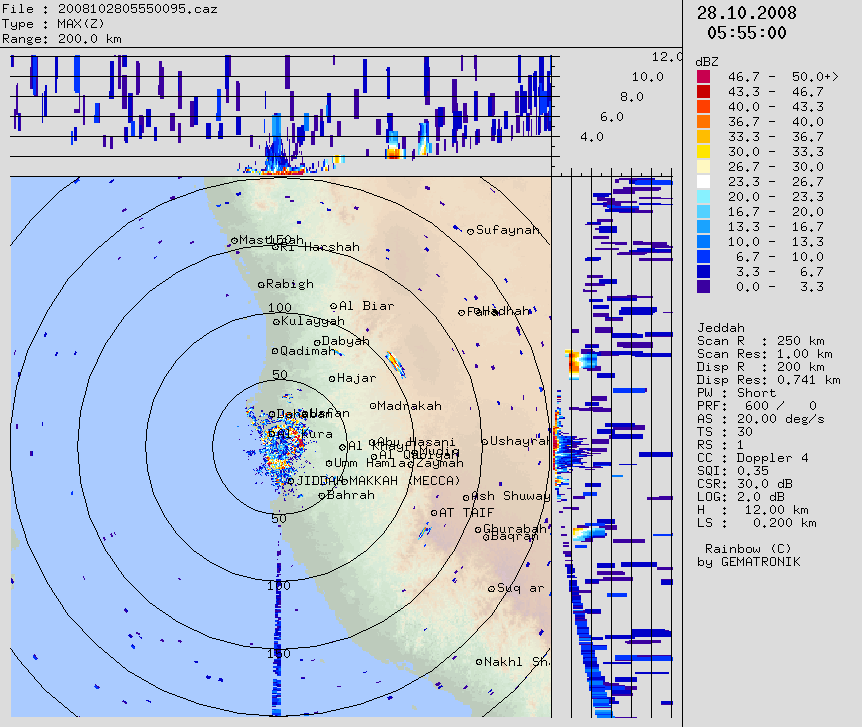The height and width of the screenshot is (727, 862).
Task: Click the "dBZ" legend heading
Action: [x=707, y=62]
